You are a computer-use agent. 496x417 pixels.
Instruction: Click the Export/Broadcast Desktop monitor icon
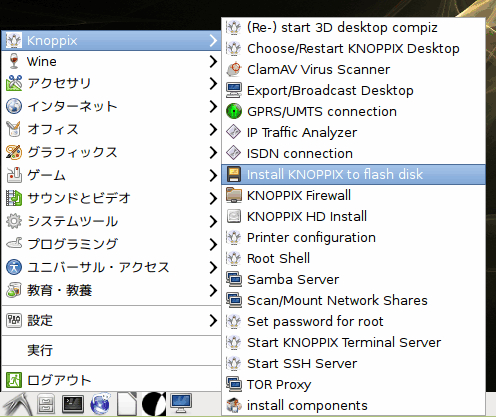coord(234,90)
